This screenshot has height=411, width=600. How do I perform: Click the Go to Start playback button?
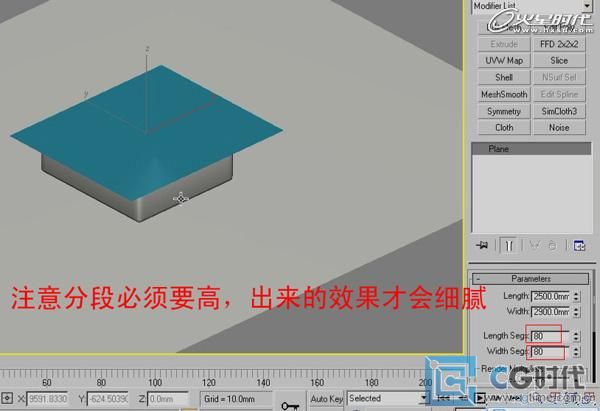point(443,398)
